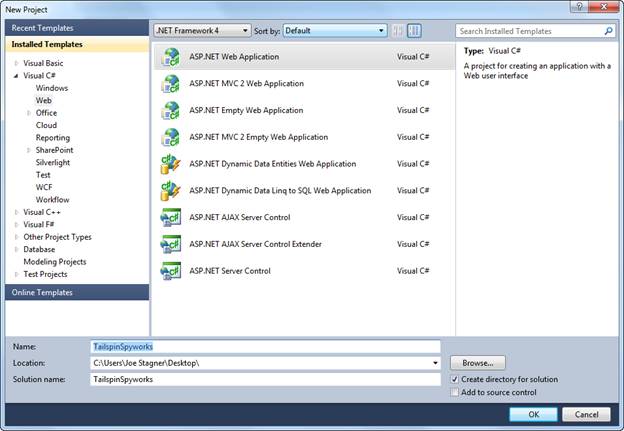Select the Cloud category
This screenshot has height=431, width=624.
click(46, 125)
